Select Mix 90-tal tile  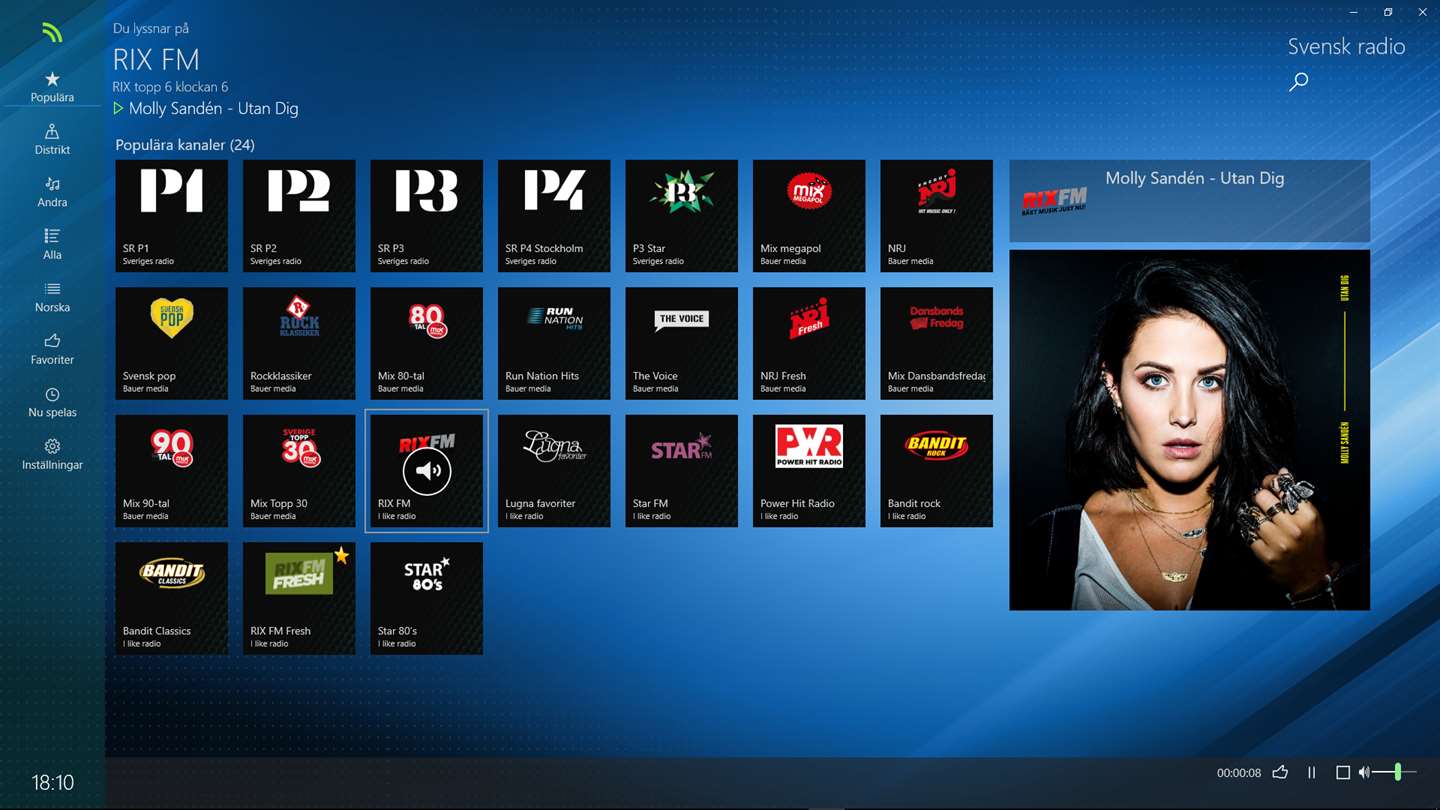tap(171, 471)
